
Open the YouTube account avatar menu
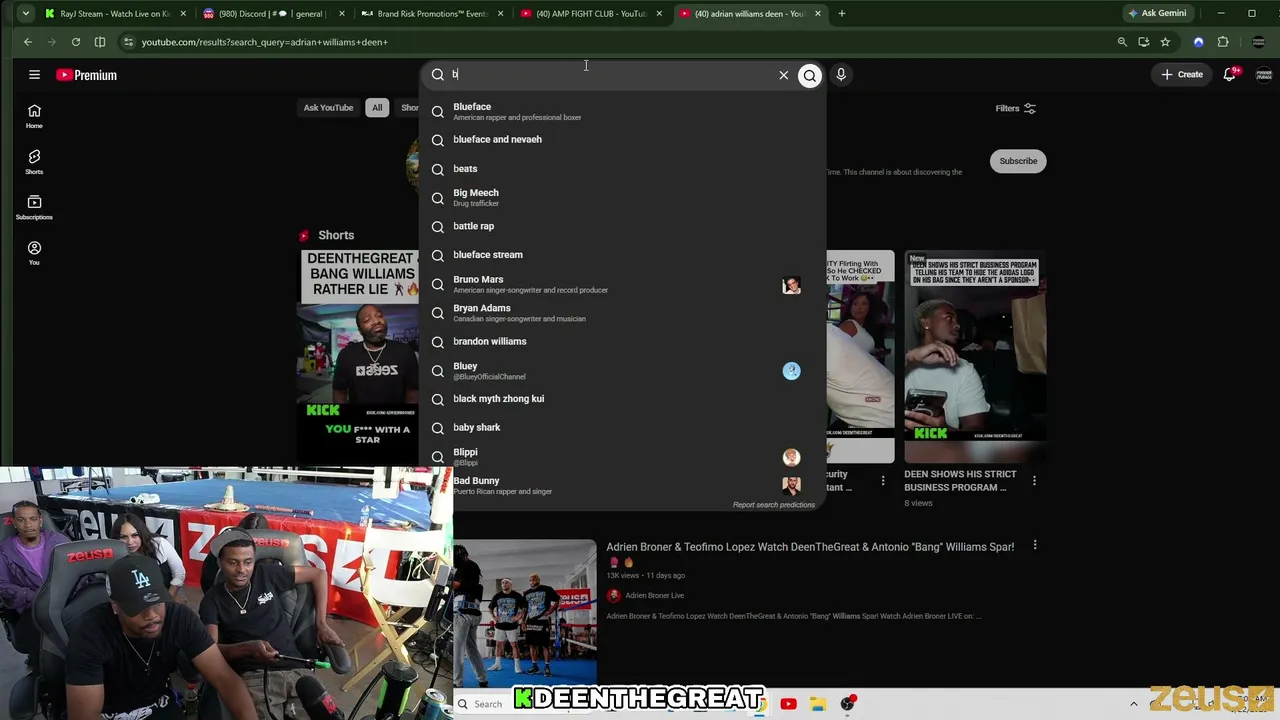pos(1264,75)
